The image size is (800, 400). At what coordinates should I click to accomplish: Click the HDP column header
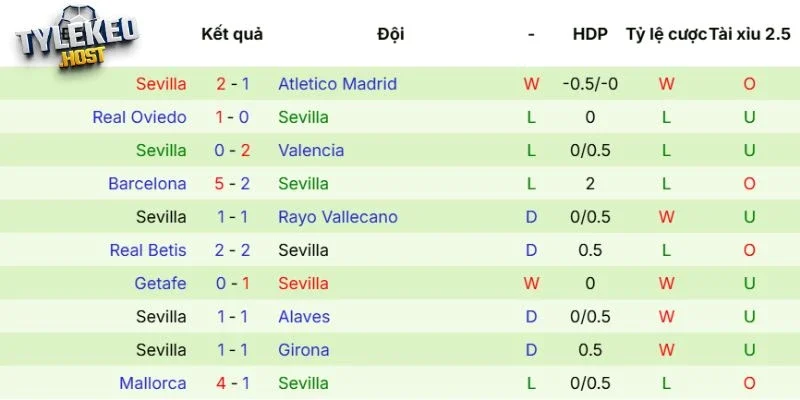[590, 34]
